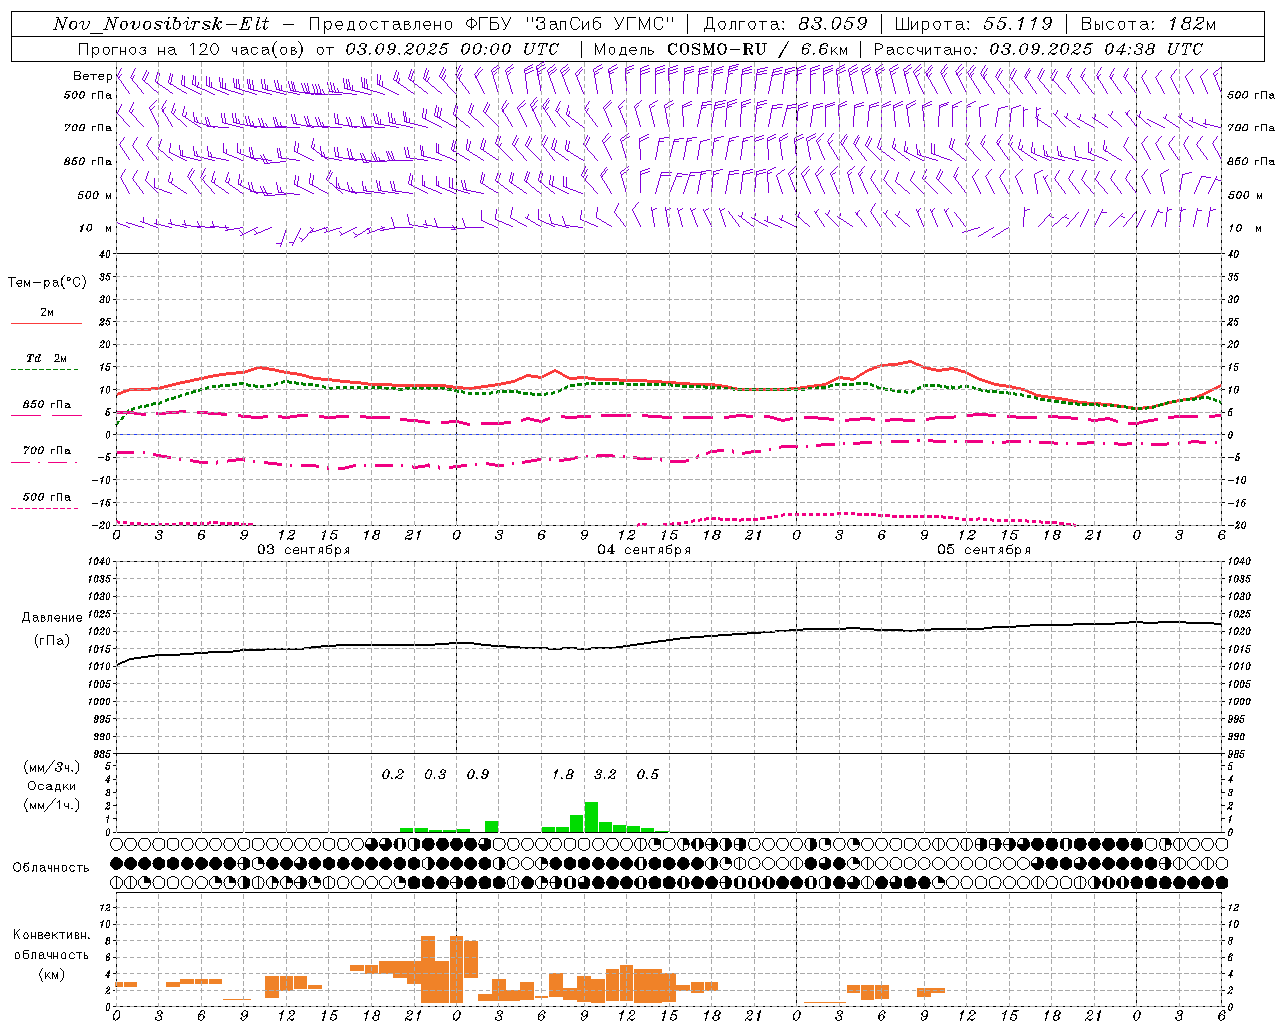This screenshot has width=1280, height=1024.
Task: Click the date label 05 сентября
Action: (x=984, y=550)
